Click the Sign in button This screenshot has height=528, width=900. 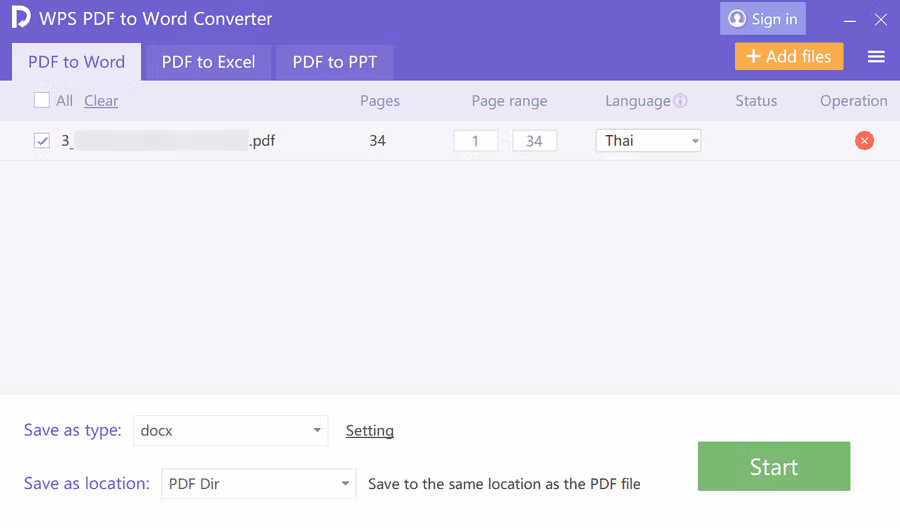pos(763,19)
